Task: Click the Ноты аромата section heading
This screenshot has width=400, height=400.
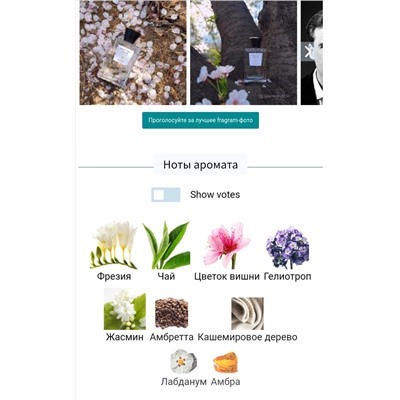Action: tap(200, 165)
